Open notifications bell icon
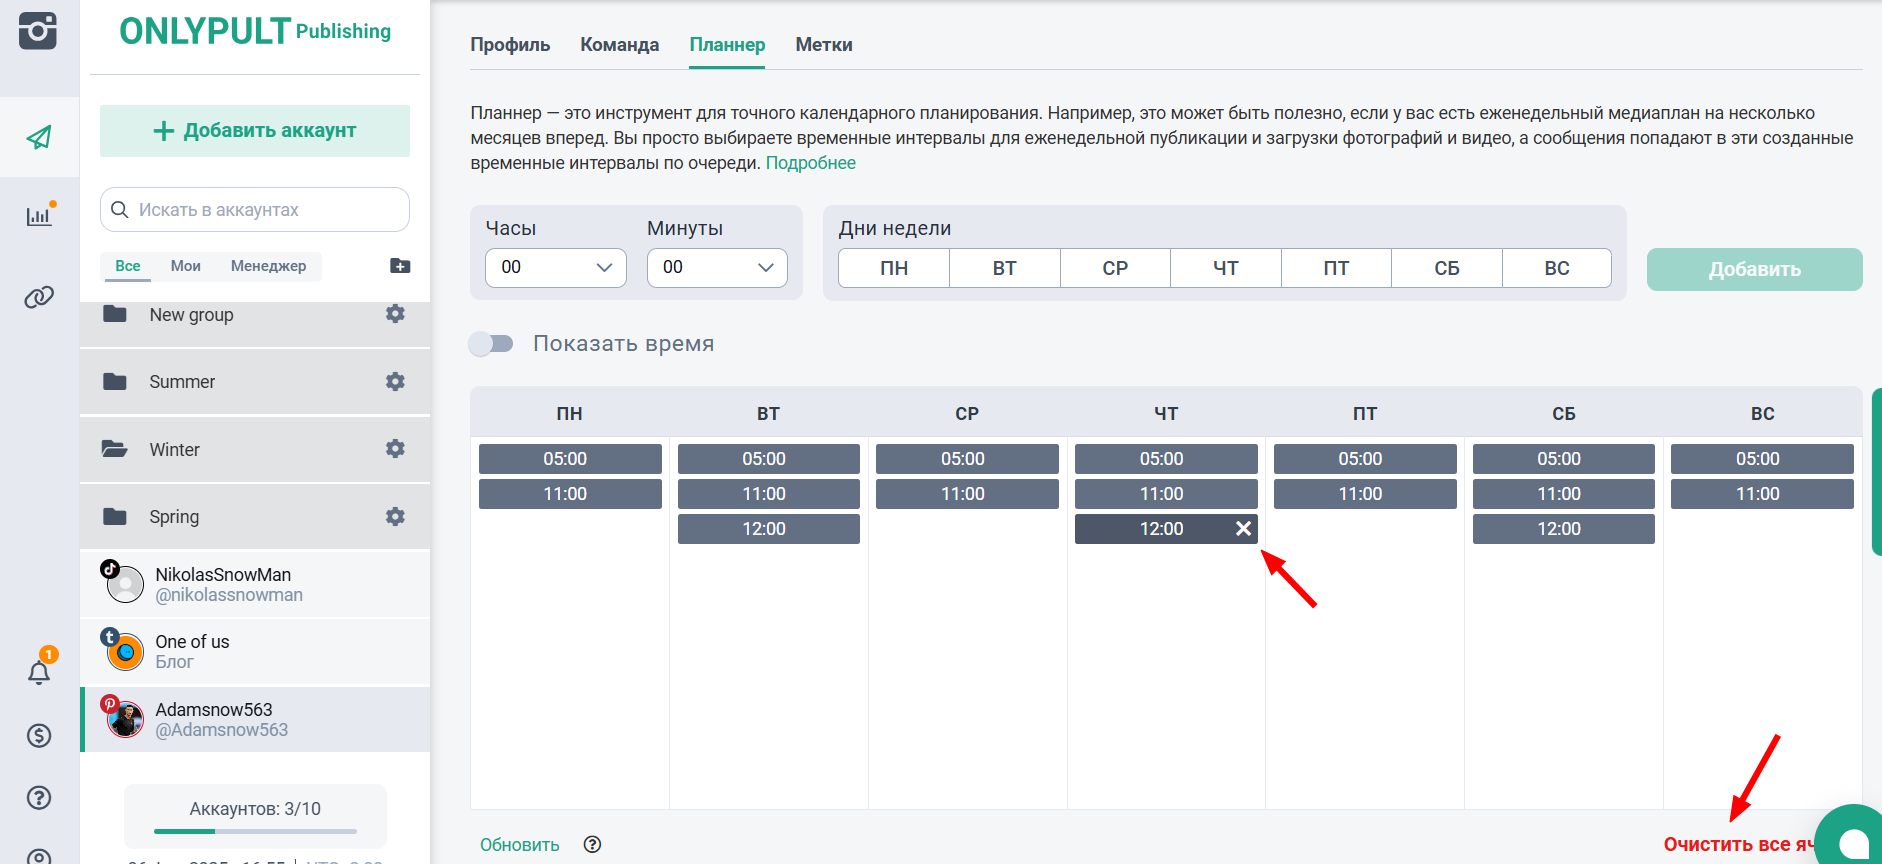The image size is (1882, 864). (39, 672)
